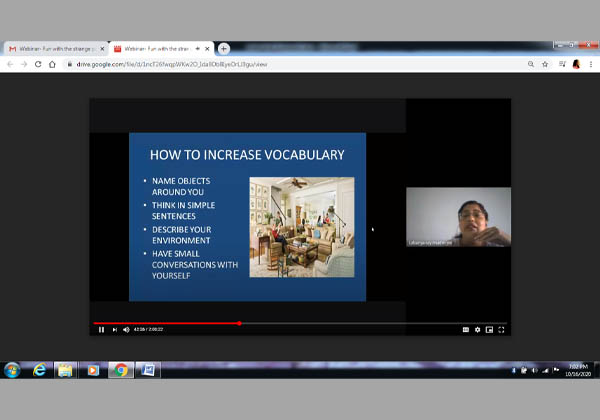Screen dimensions: 600x420
Task: Open a new browser tab
Action: 224,48
